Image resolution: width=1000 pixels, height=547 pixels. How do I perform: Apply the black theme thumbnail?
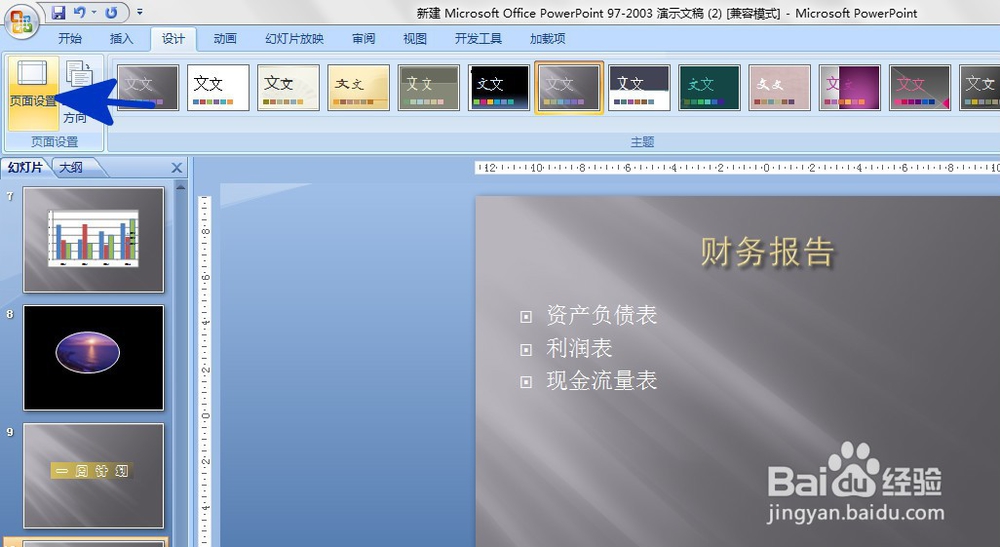click(499, 87)
